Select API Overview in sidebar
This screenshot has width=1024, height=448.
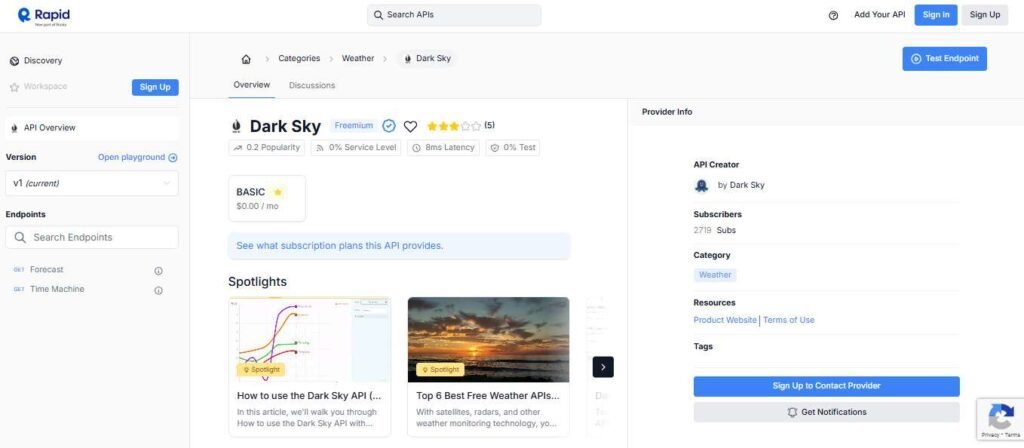(91, 128)
